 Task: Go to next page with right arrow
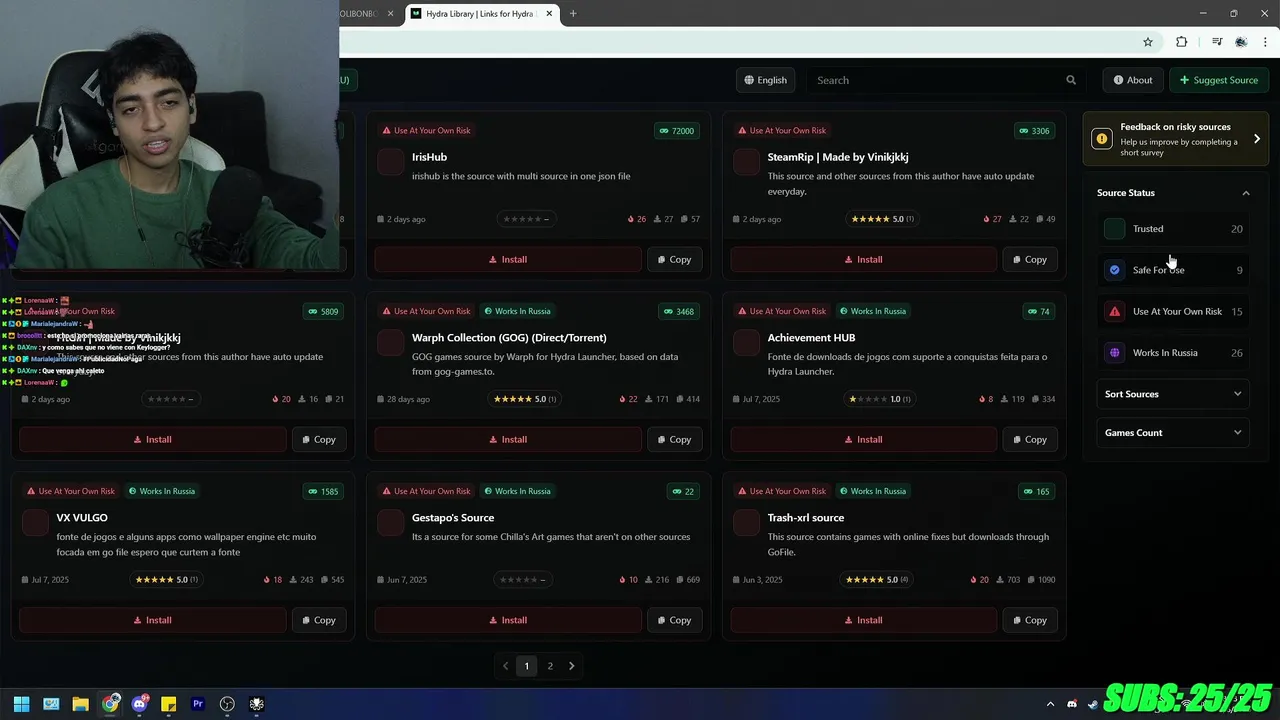click(571, 666)
